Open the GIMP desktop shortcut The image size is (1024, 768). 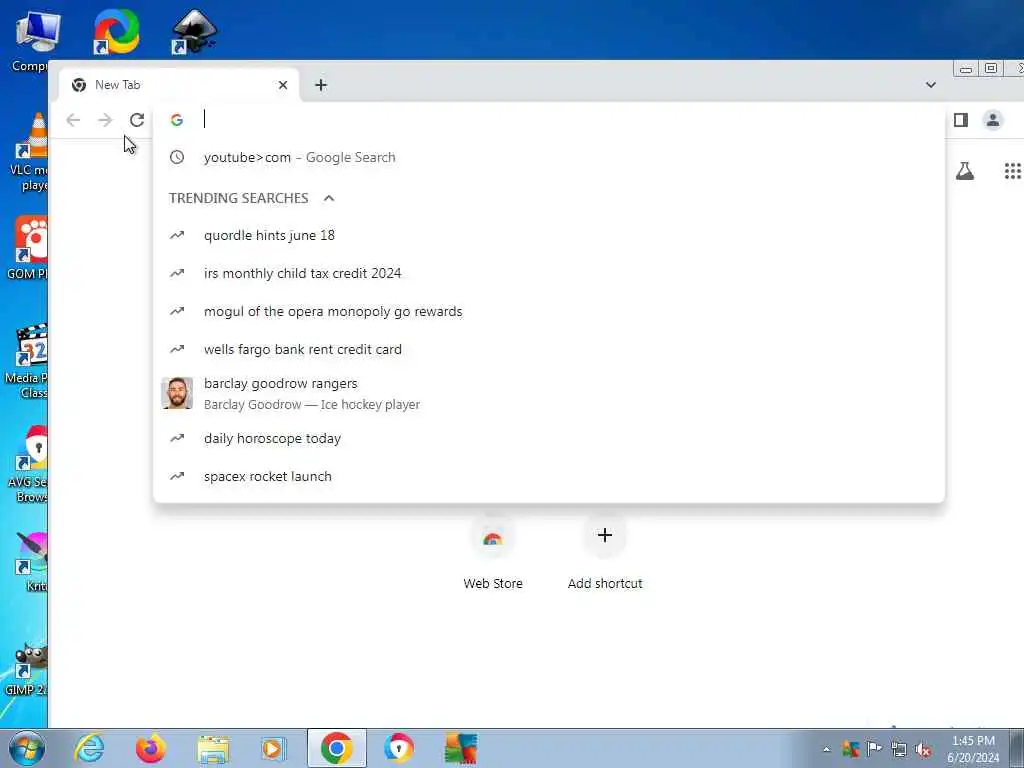point(26,669)
